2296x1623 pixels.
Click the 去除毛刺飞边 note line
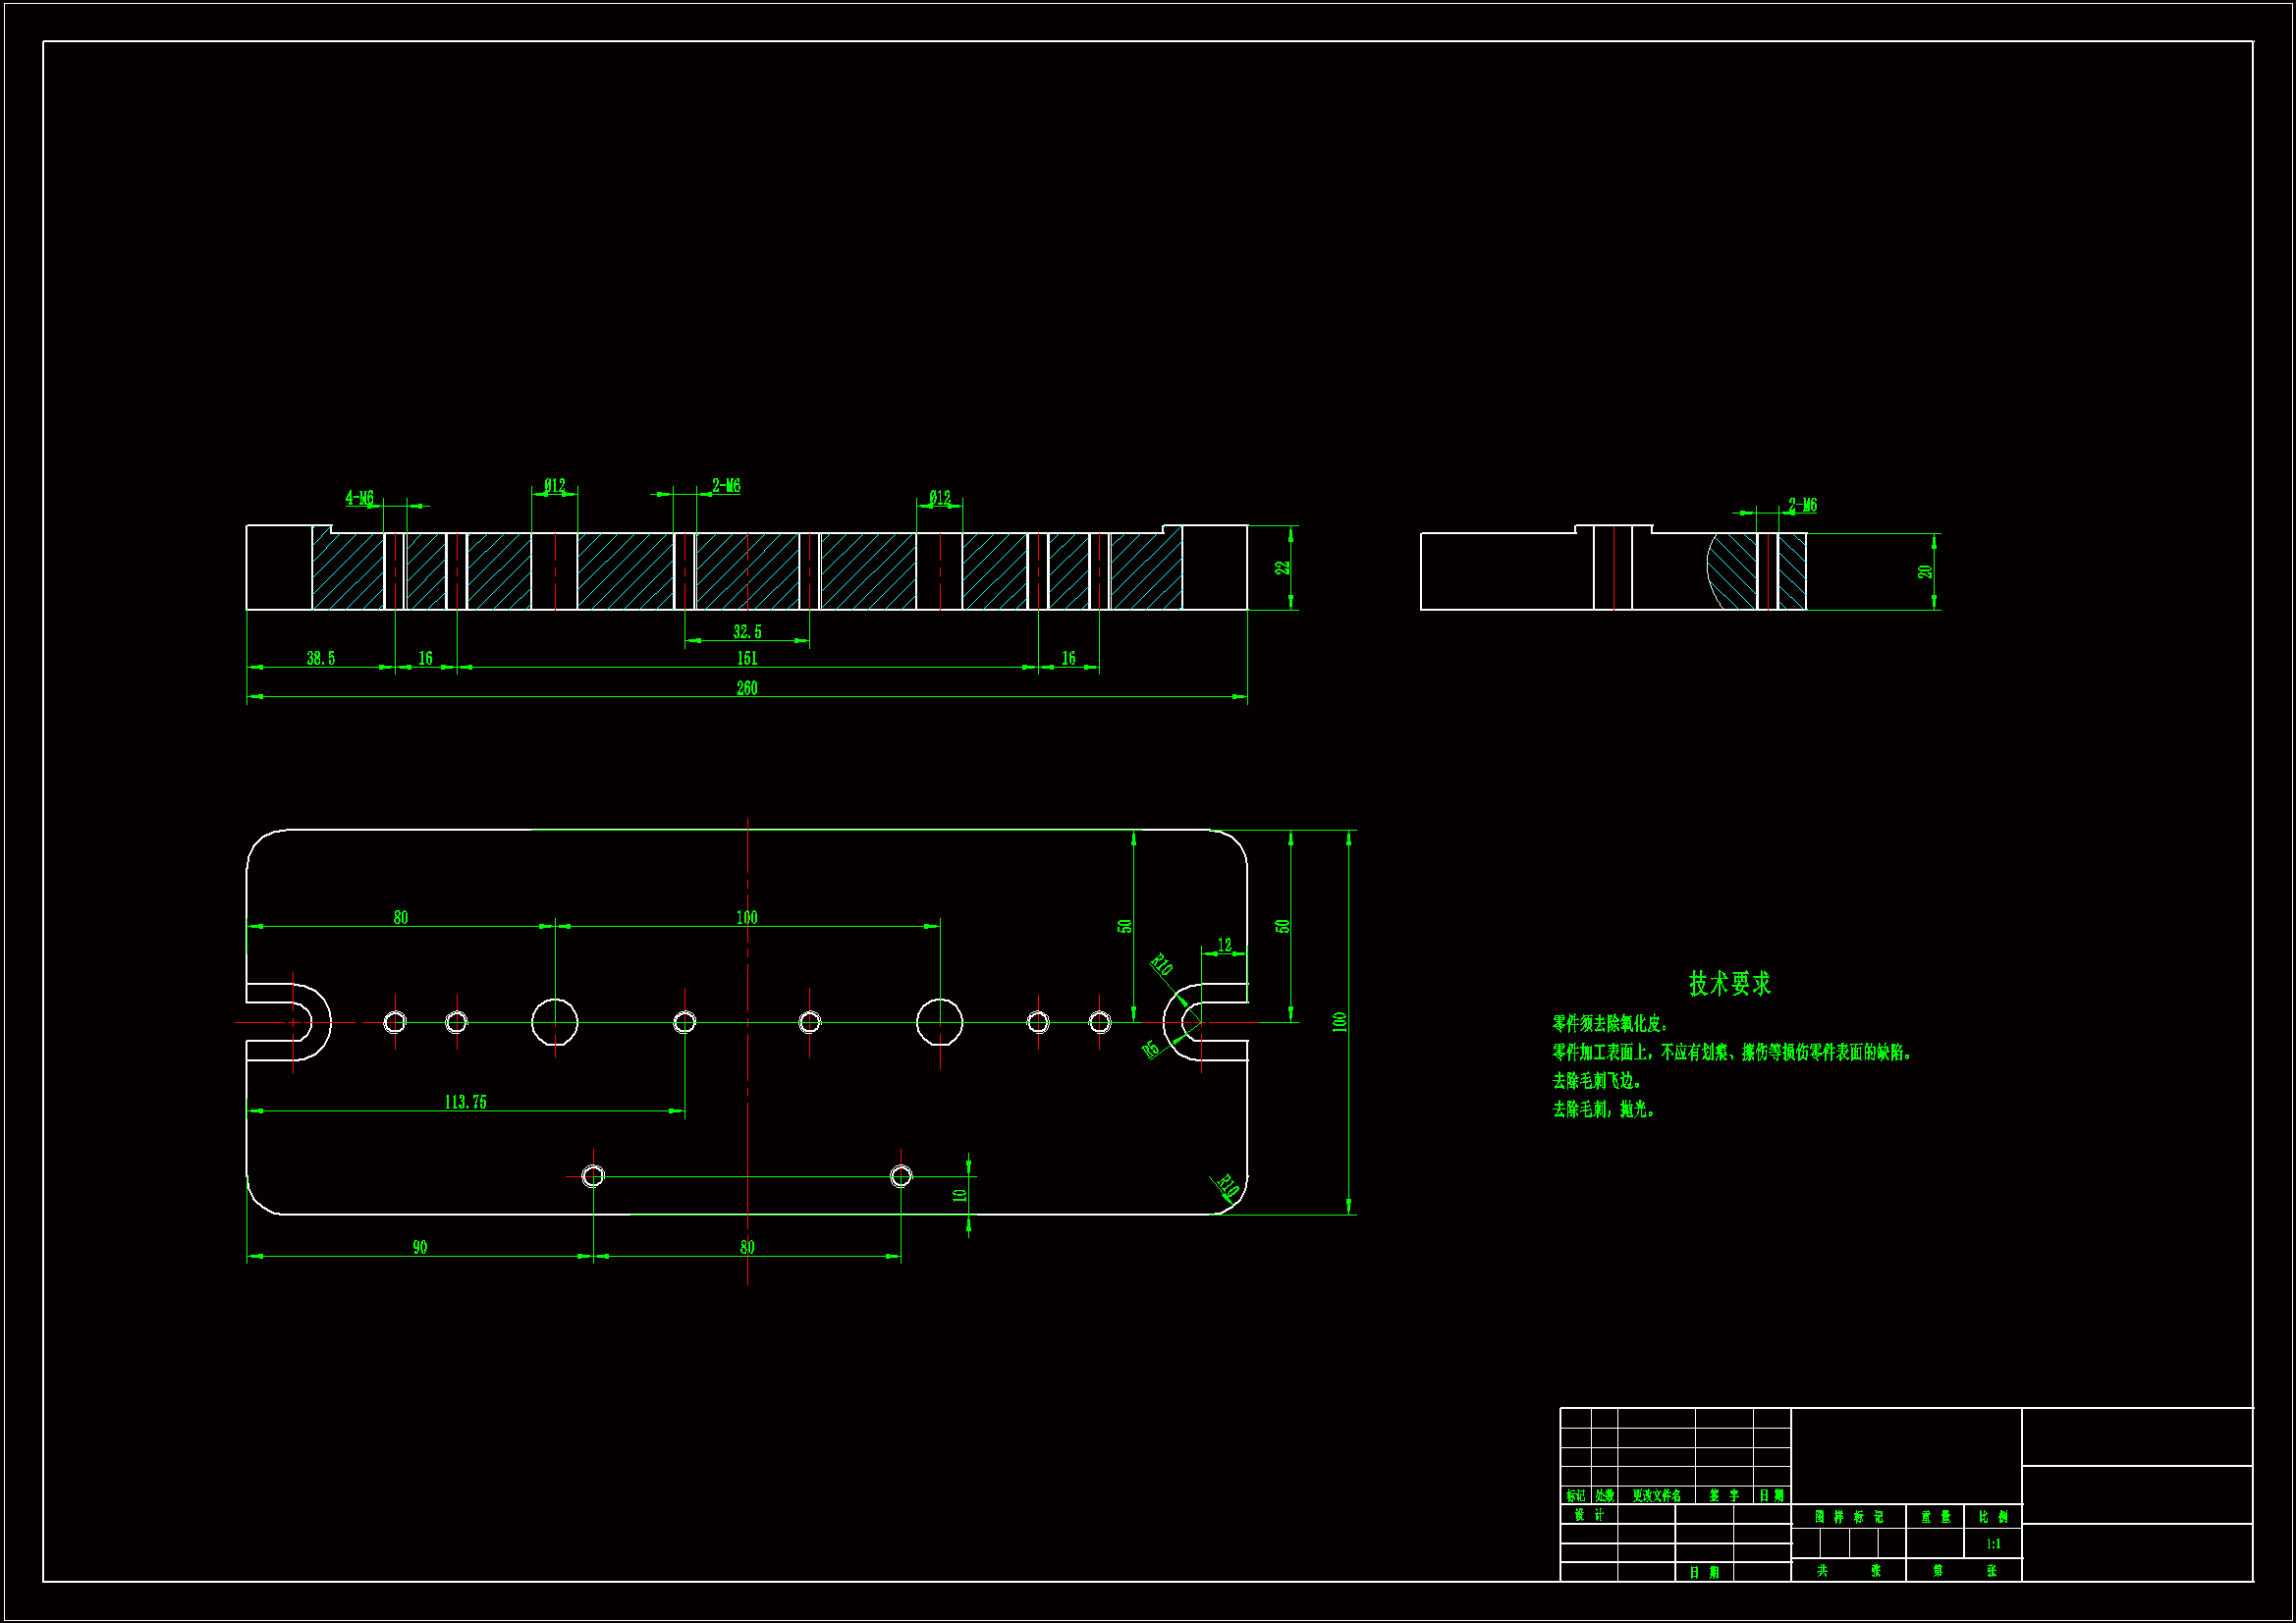click(x=1596, y=1081)
